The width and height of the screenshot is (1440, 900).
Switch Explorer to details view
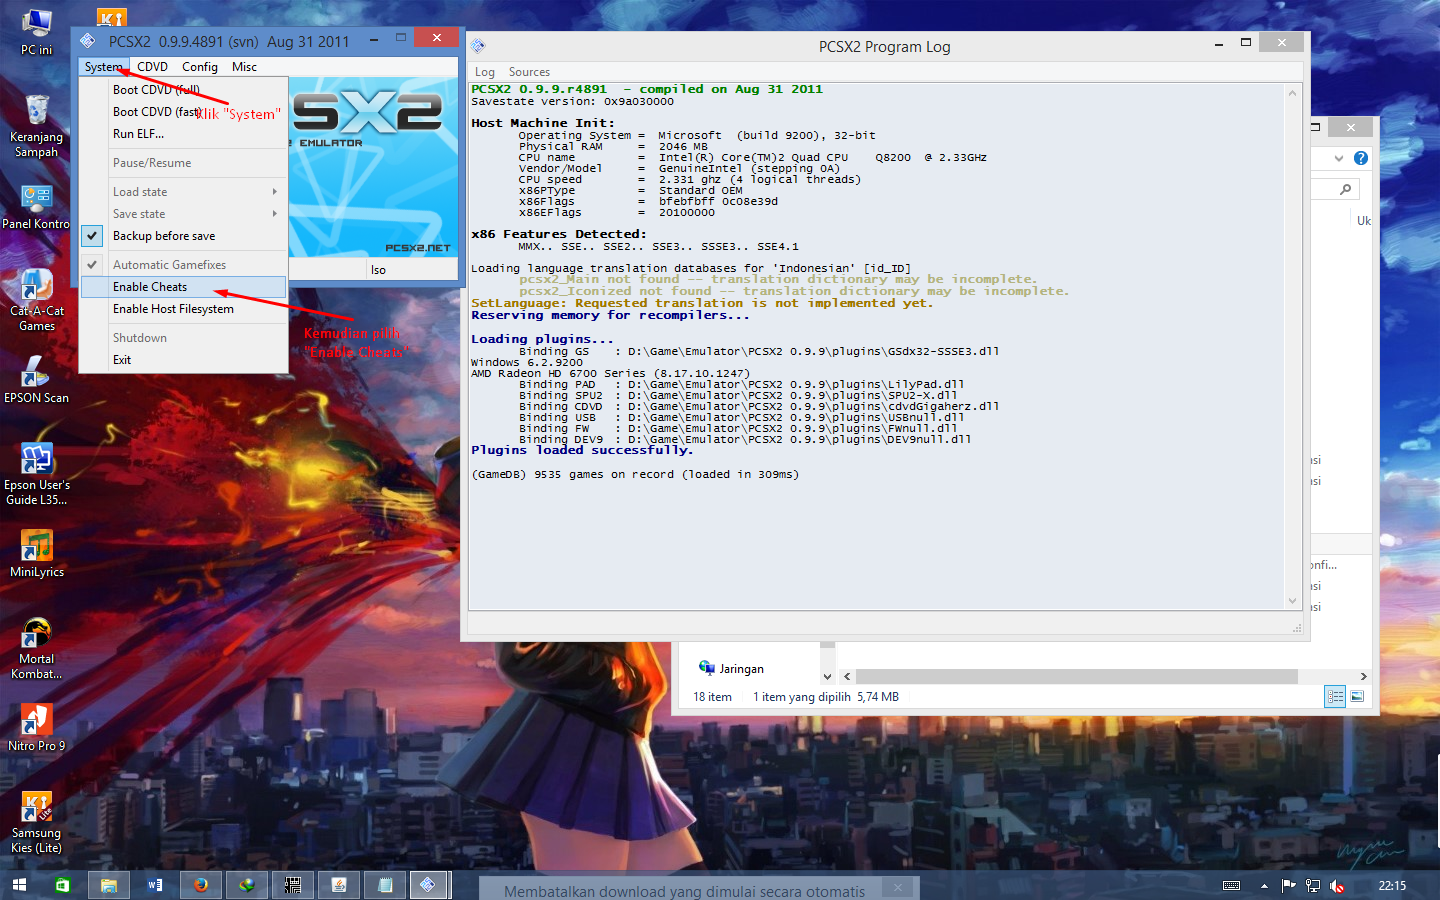point(1335,697)
